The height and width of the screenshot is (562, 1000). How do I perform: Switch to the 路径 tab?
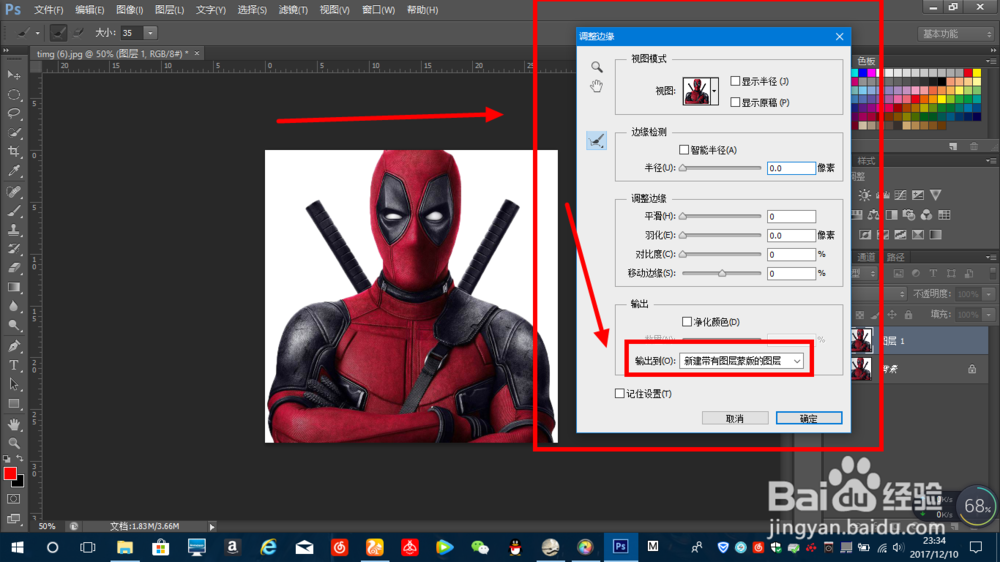[x=895, y=257]
